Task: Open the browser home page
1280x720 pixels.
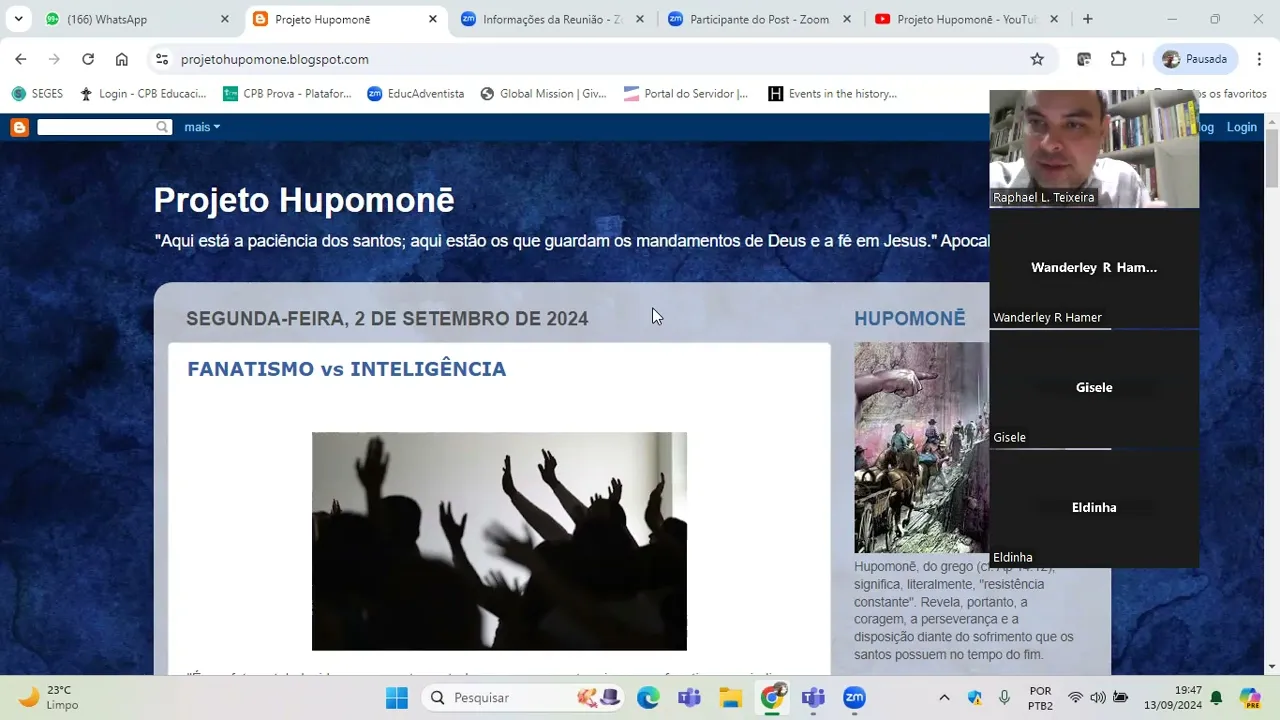Action: [122, 59]
